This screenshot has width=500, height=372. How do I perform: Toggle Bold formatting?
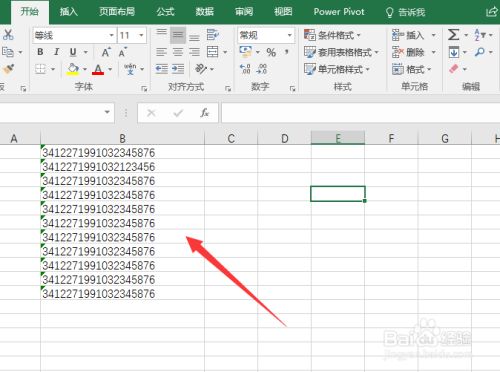click(x=40, y=52)
